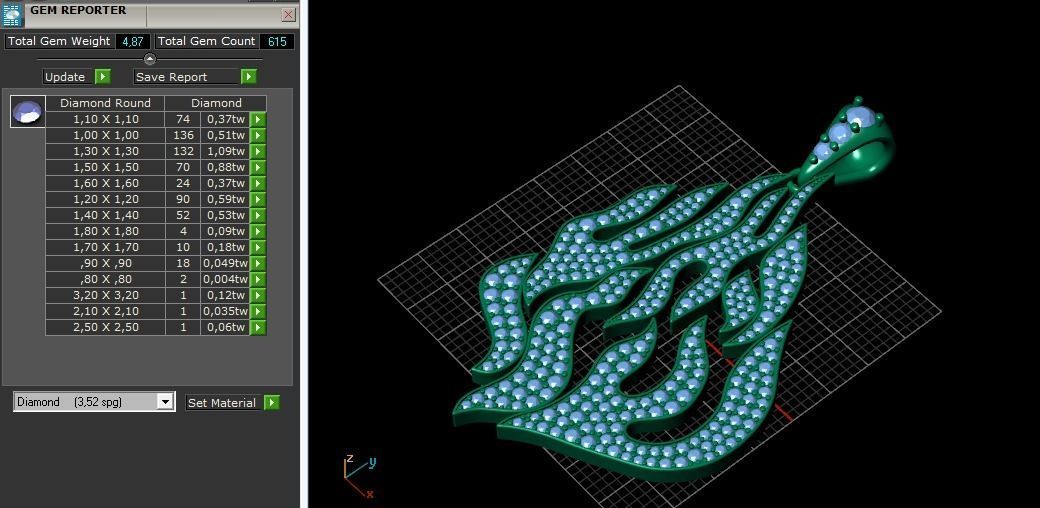The height and width of the screenshot is (508, 1040).
Task: Click the Diamond Round column header
Action: (x=105, y=103)
